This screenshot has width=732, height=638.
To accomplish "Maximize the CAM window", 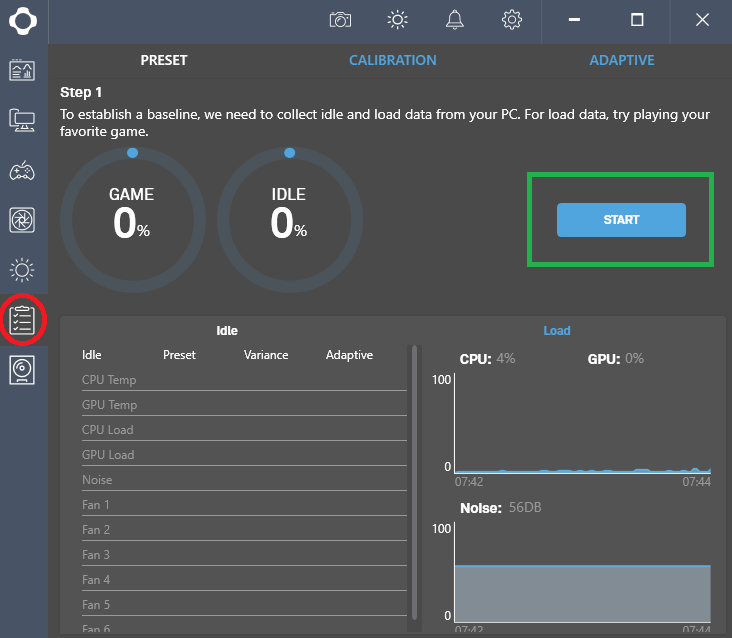I will 637,20.
